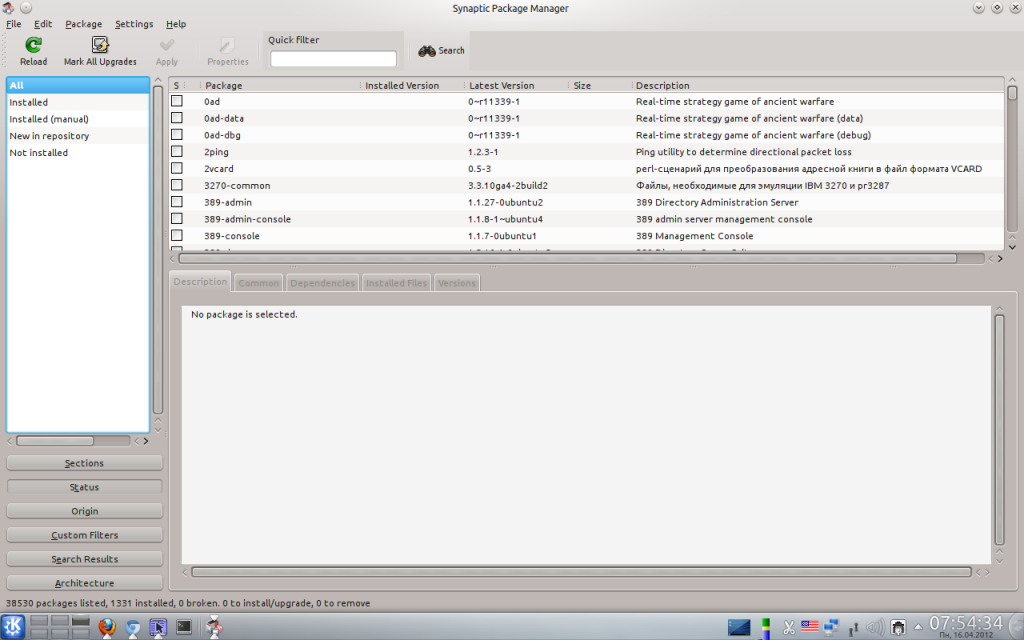Click the Status filter button

click(84, 487)
